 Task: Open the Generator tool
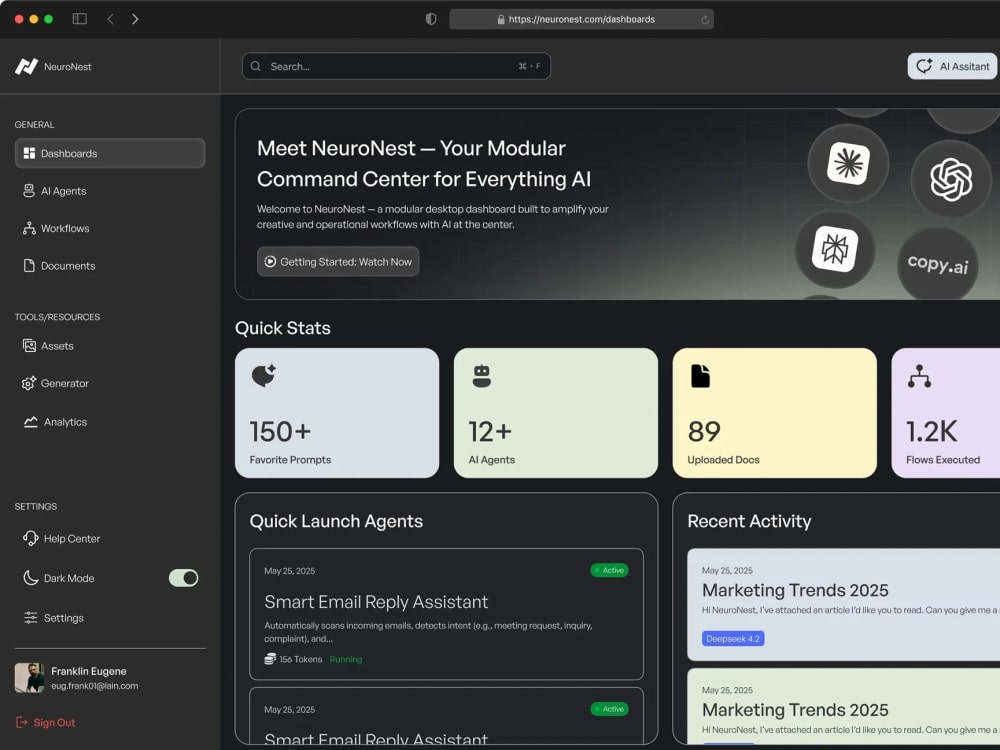click(x=64, y=383)
